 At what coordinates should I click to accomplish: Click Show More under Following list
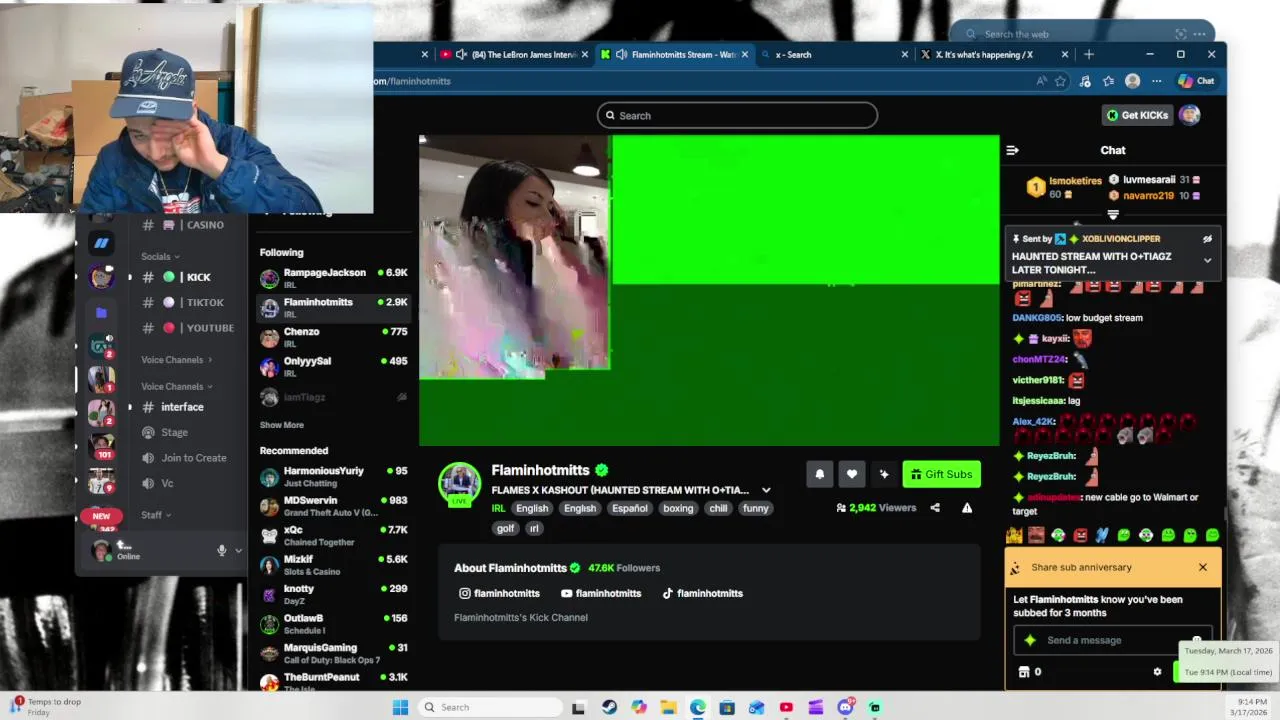[282, 425]
